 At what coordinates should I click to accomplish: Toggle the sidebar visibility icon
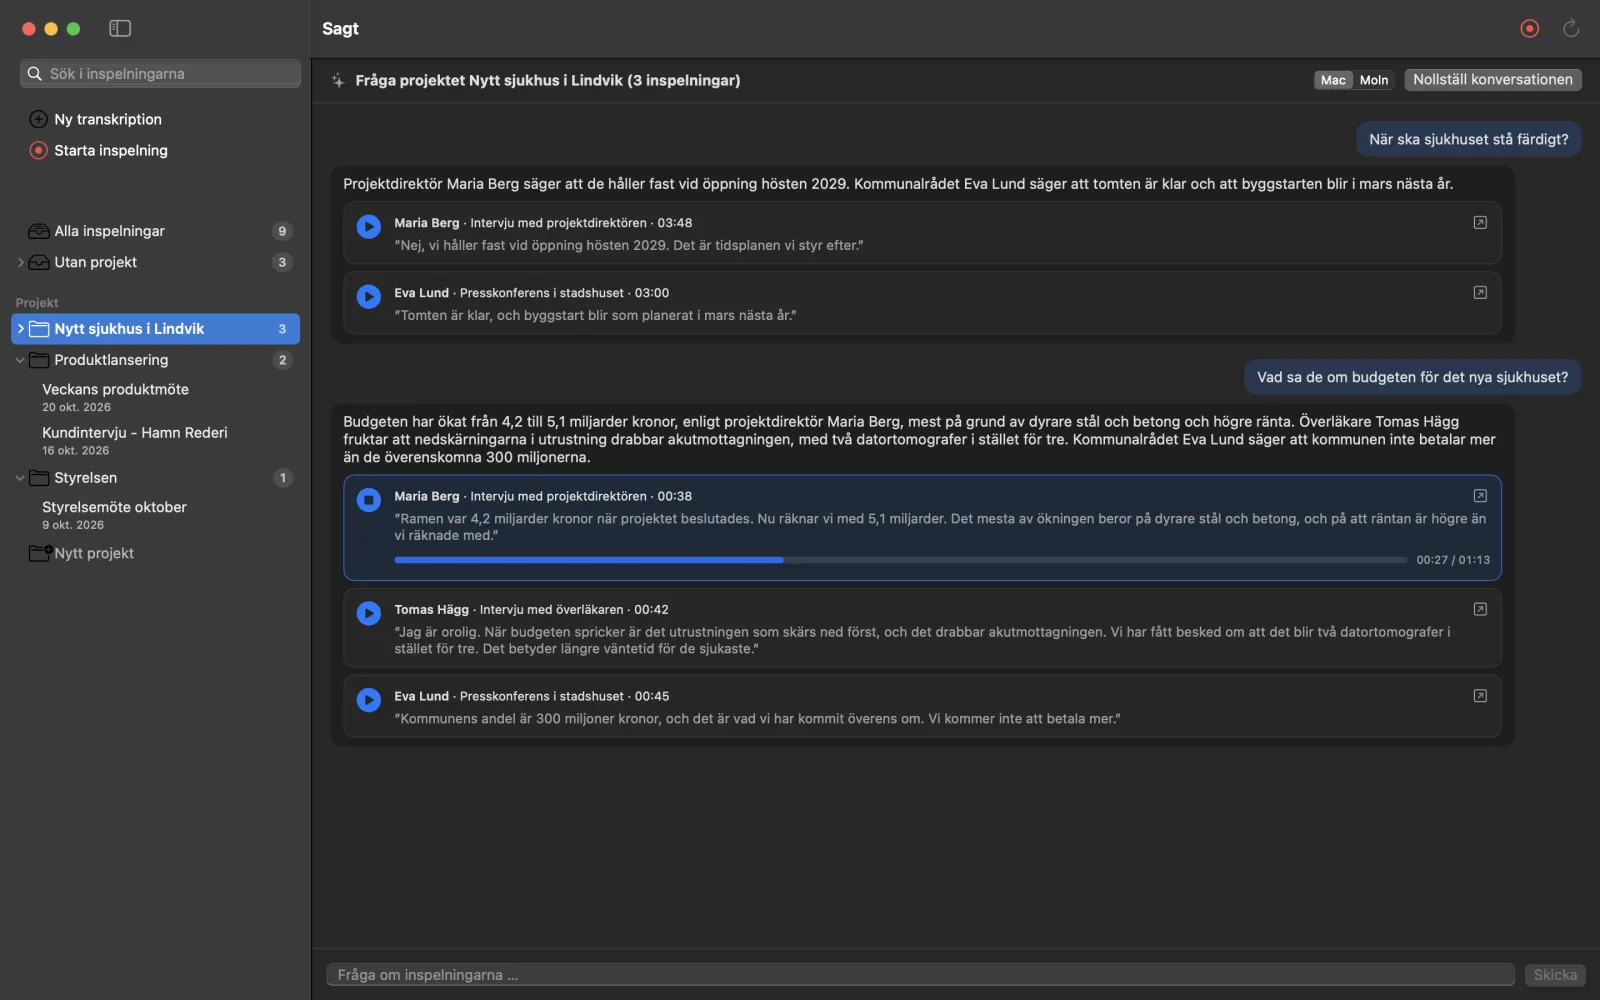click(120, 28)
